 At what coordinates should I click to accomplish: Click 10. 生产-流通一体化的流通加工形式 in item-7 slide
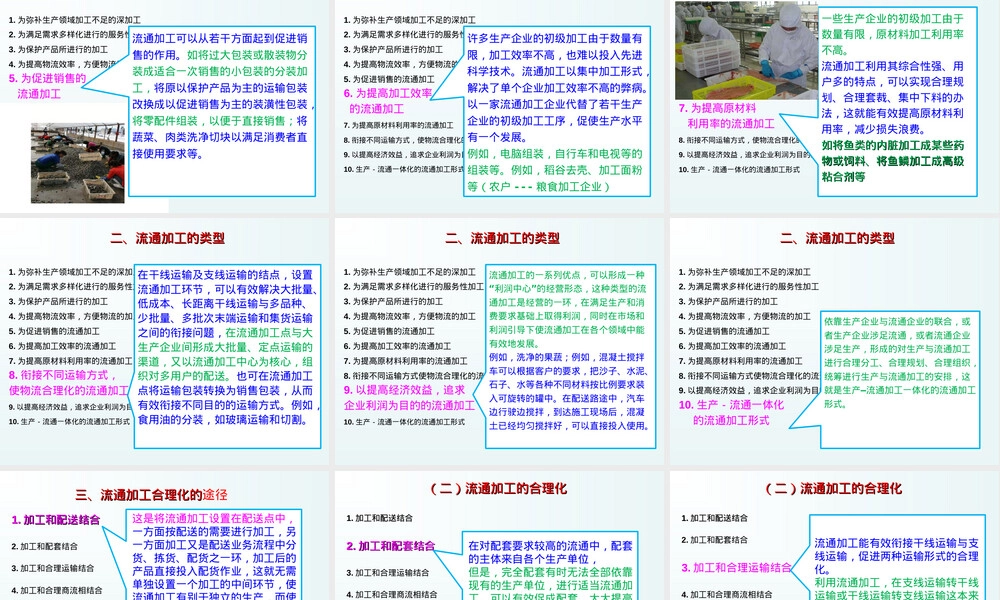click(x=739, y=169)
